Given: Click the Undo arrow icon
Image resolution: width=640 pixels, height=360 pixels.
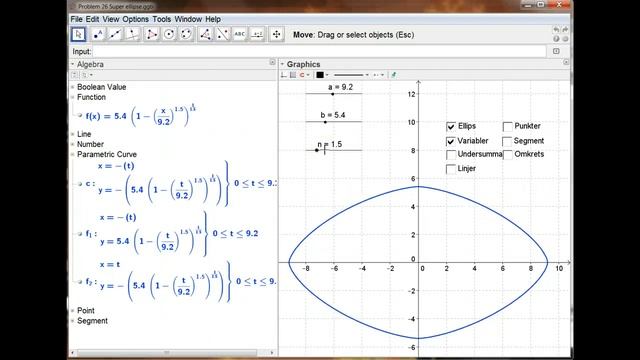Looking at the screenshot, I should coord(556,30).
